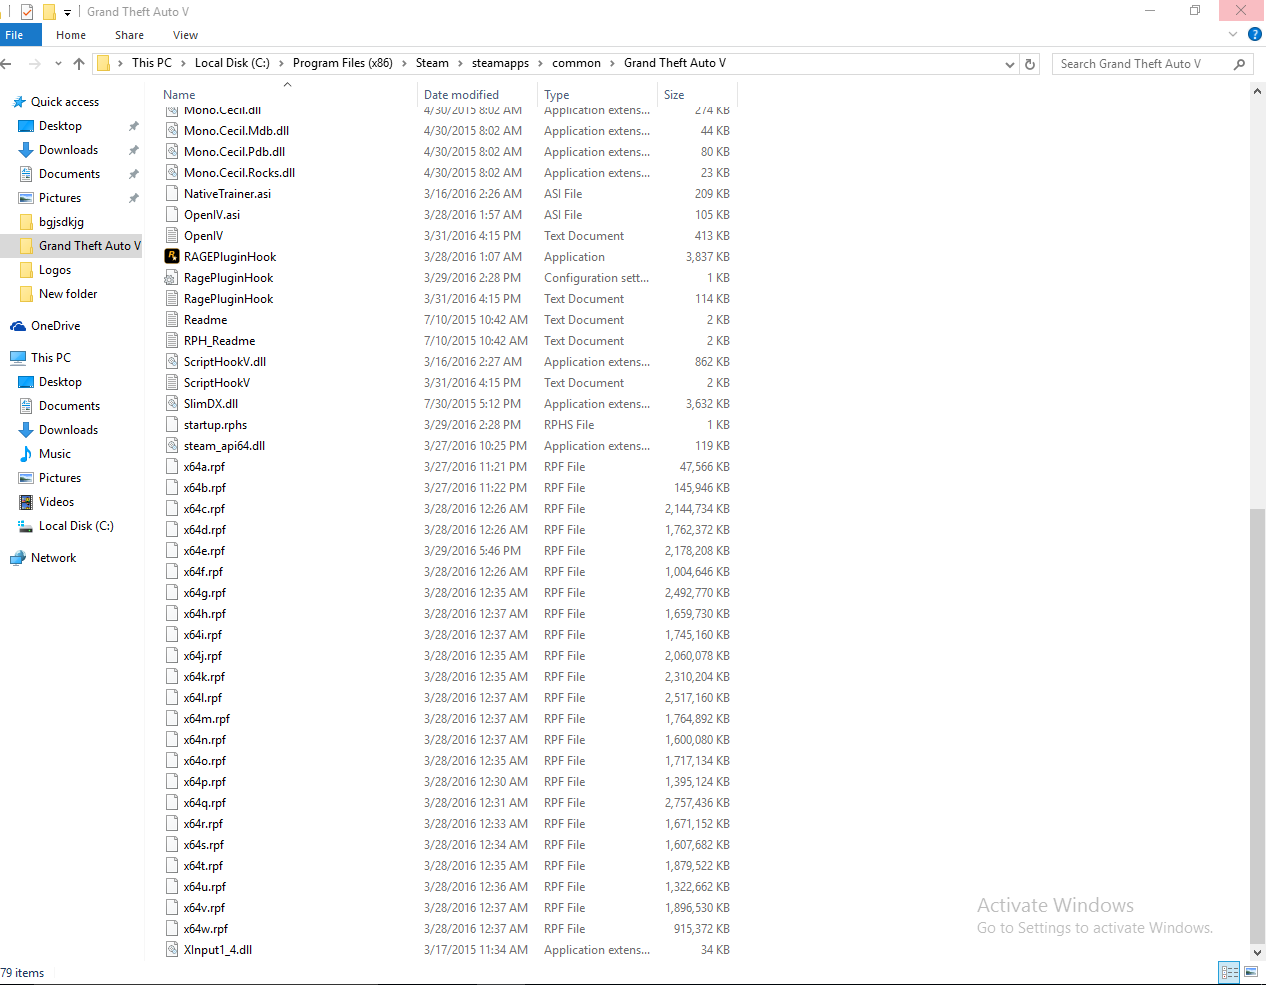Image resolution: width=1266 pixels, height=985 pixels.
Task: Open Local Disk (C:) in sidebar
Action: pos(76,526)
